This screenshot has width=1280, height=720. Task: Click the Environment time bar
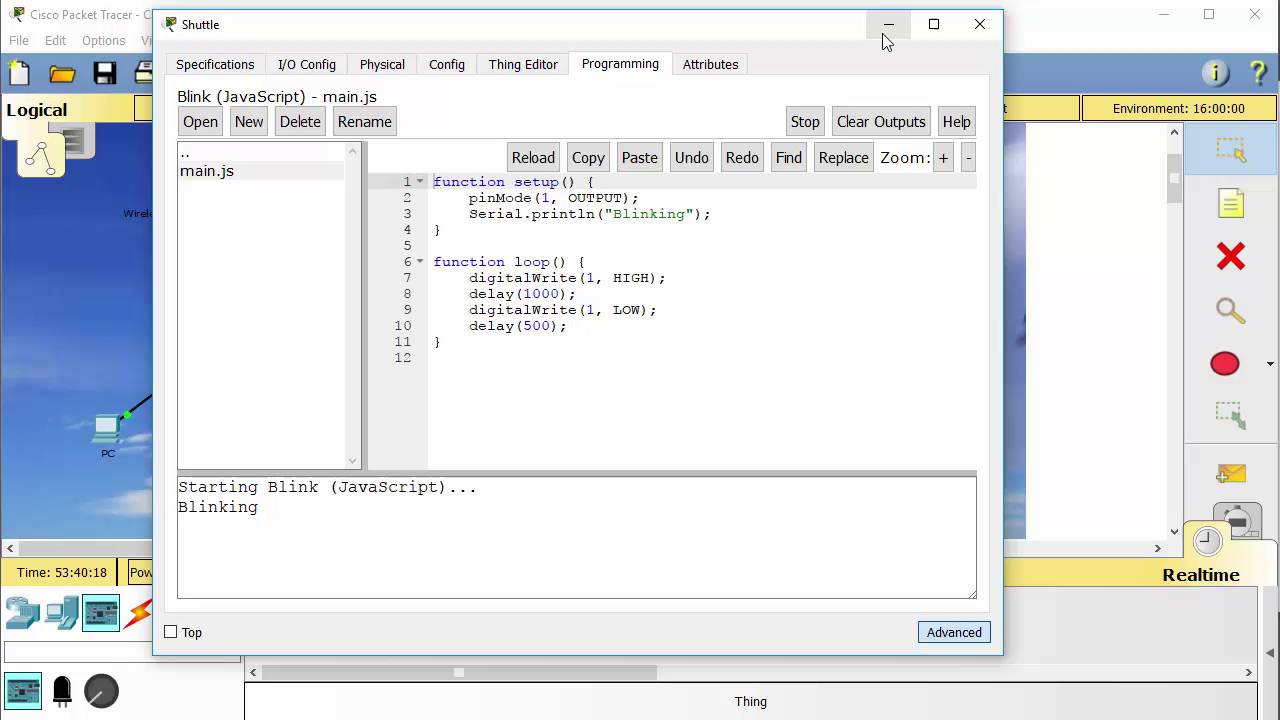1178,108
